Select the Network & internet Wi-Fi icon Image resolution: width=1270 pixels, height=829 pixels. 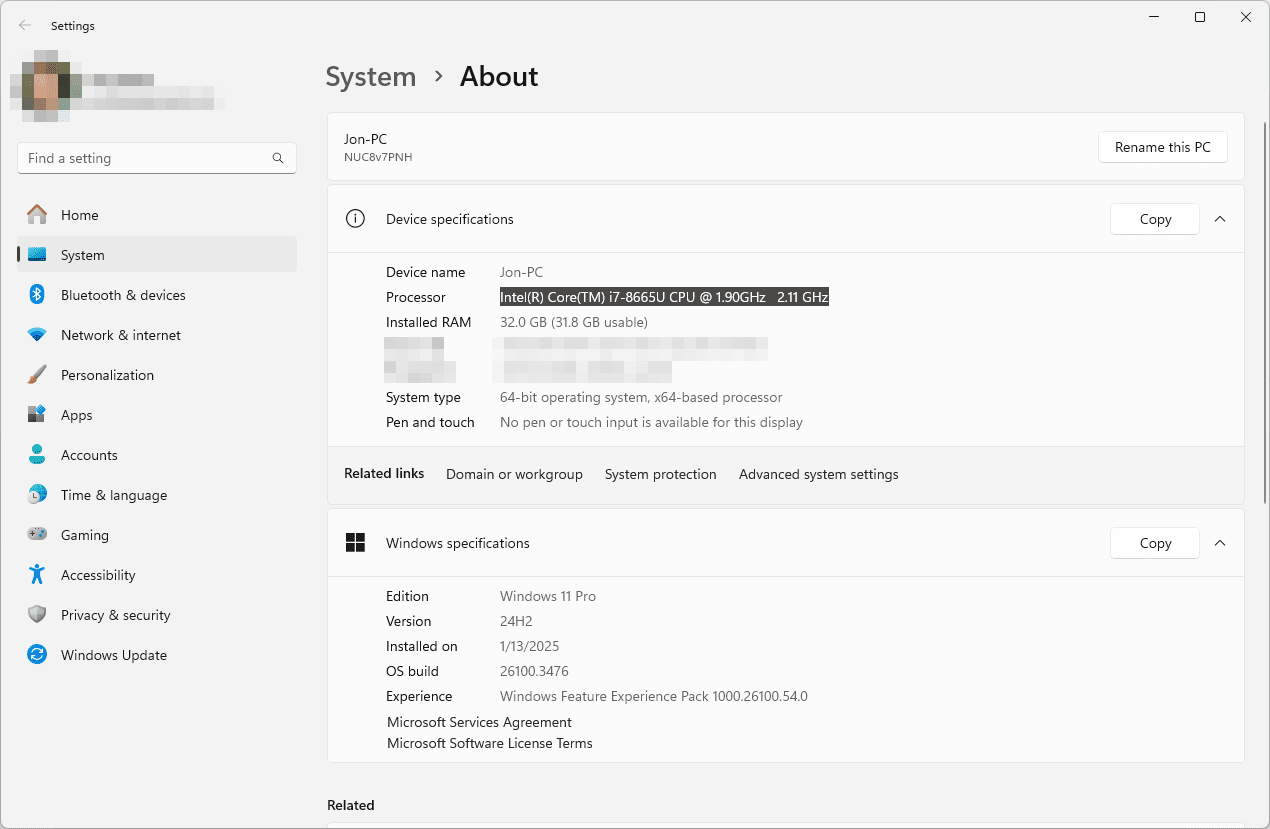37,335
